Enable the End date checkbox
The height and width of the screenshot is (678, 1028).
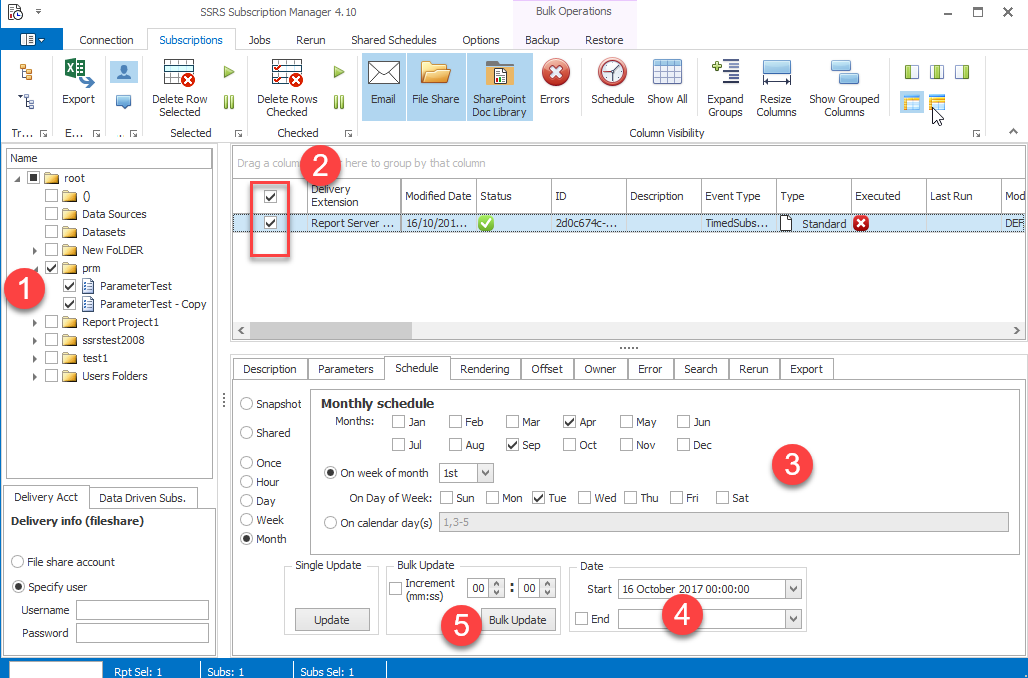[x=582, y=618]
